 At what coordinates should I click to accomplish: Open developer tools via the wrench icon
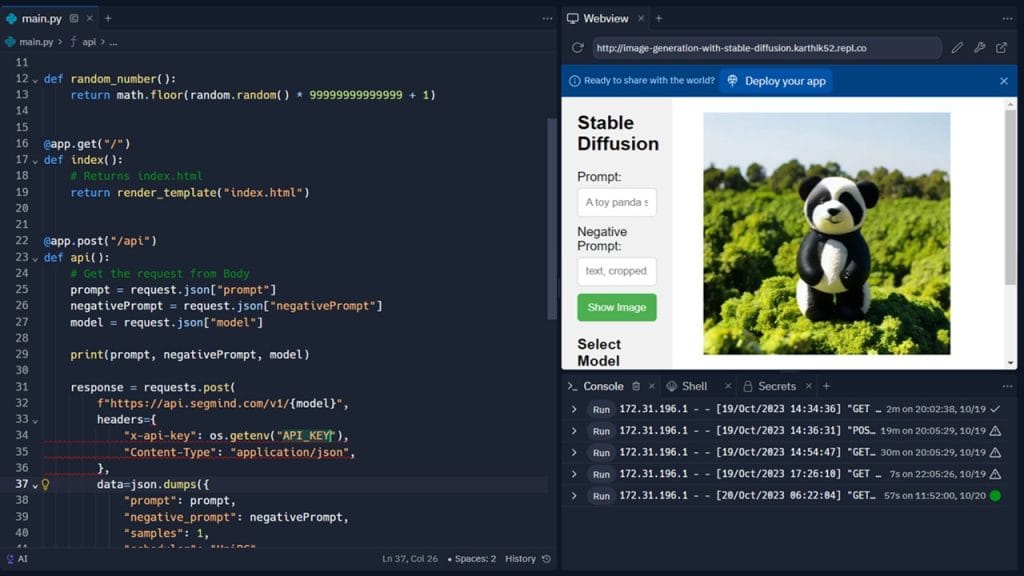point(979,47)
